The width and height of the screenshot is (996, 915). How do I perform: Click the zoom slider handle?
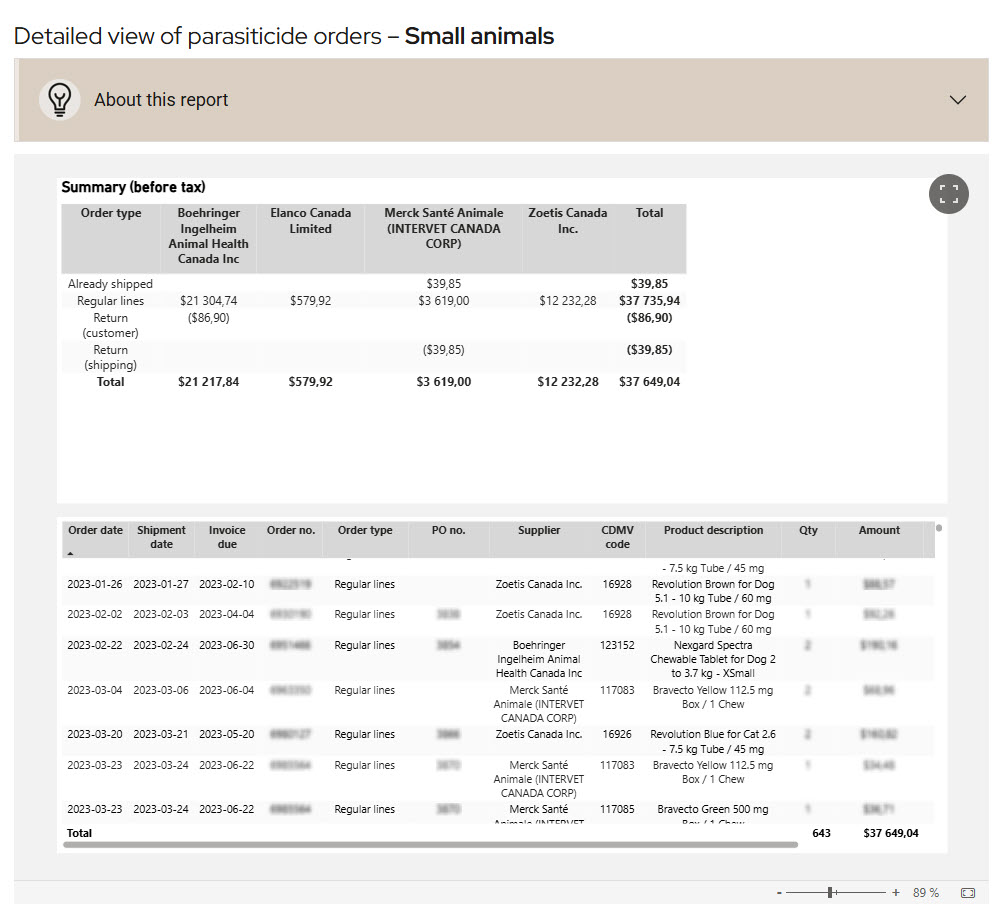click(832, 892)
